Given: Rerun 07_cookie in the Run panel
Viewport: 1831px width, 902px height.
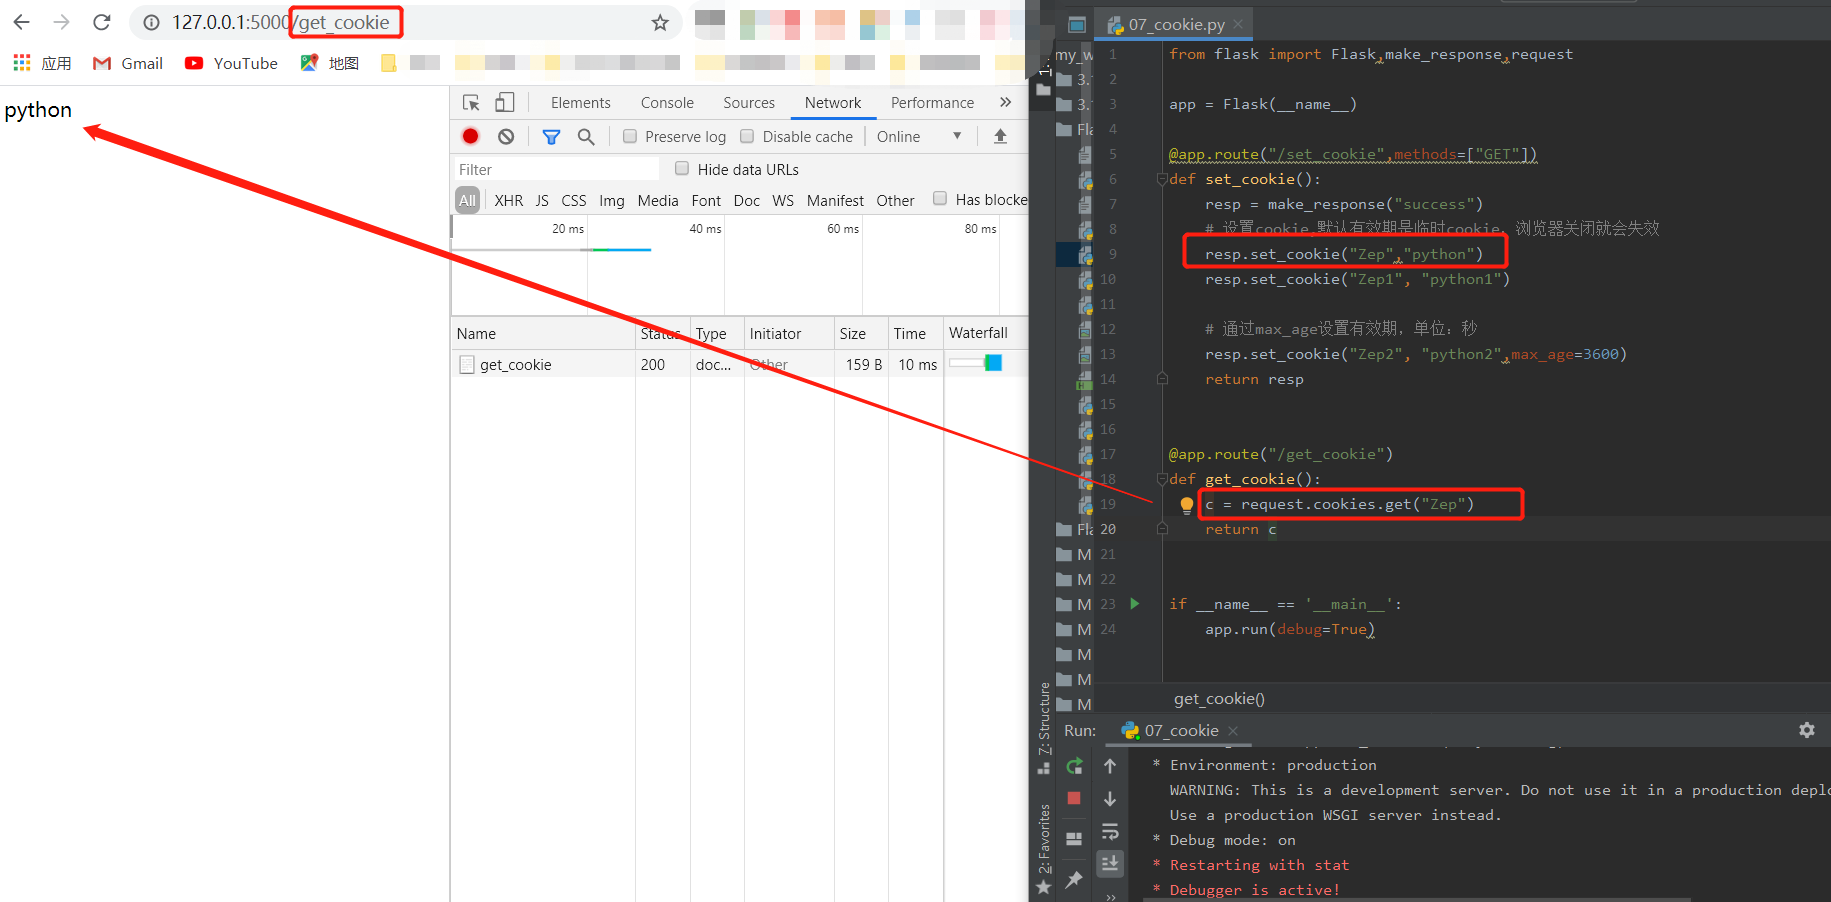Looking at the screenshot, I should pos(1074,766).
